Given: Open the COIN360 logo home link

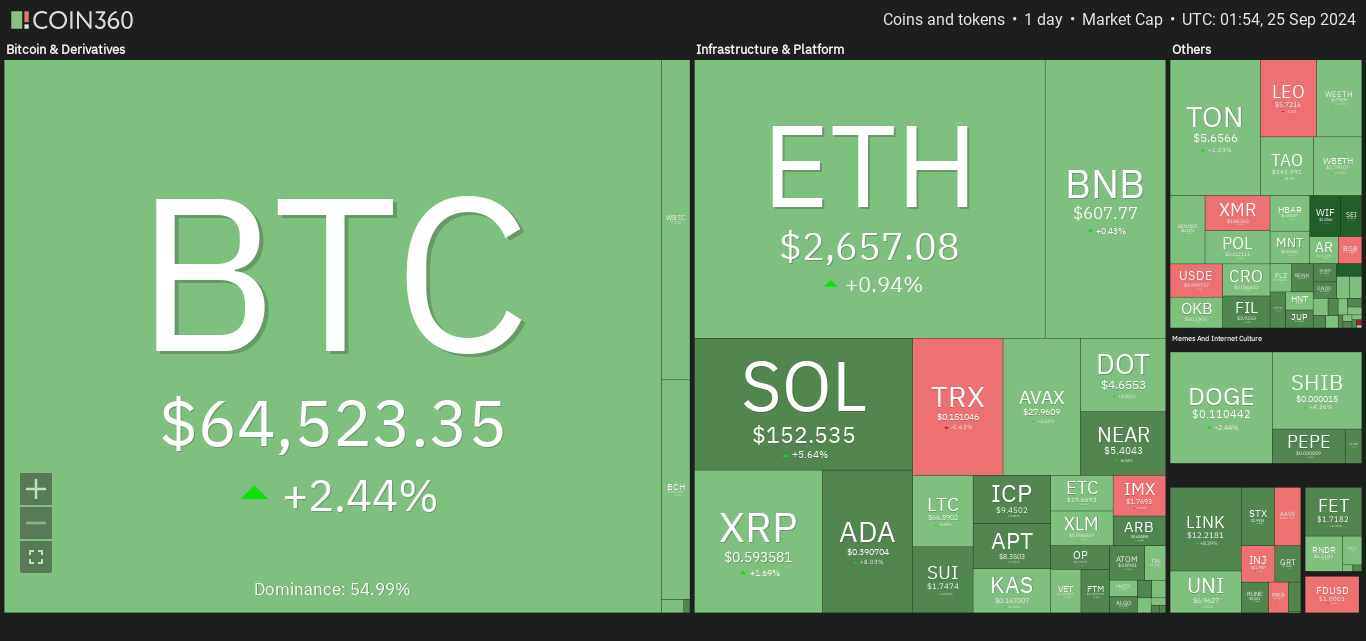Looking at the screenshot, I should click(72, 20).
